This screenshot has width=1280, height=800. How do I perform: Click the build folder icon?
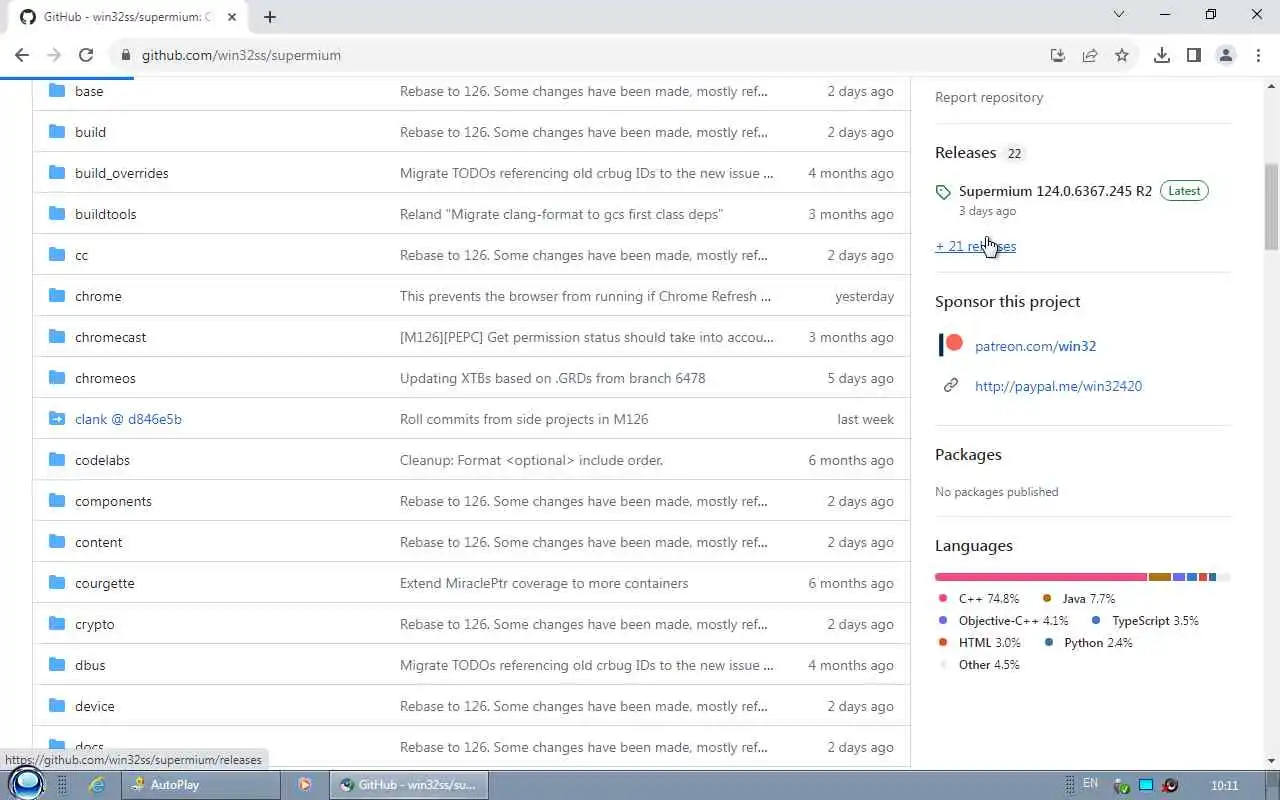click(57, 132)
